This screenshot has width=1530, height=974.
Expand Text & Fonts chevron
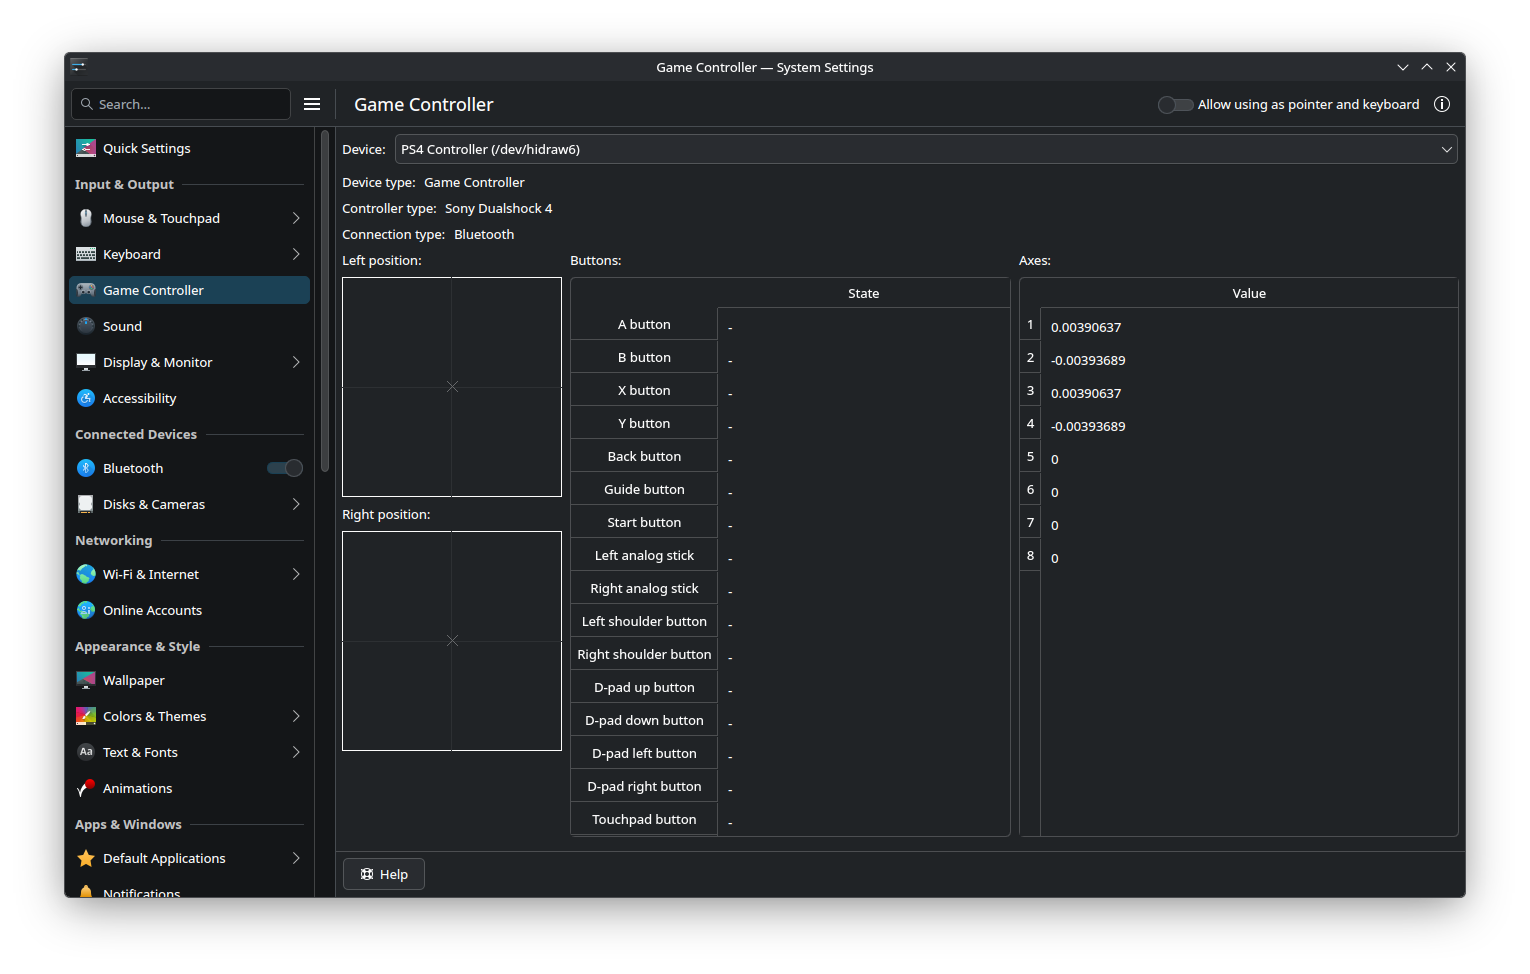[x=296, y=752]
